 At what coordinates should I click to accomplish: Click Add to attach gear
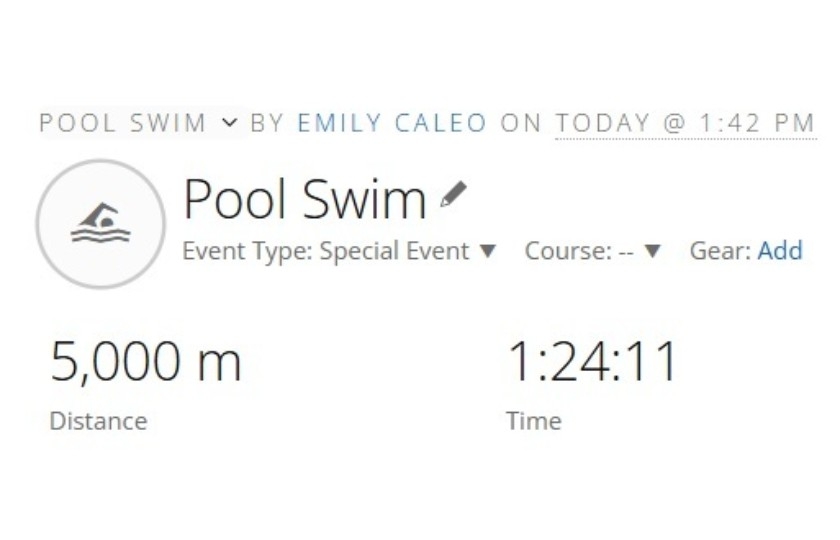click(780, 251)
